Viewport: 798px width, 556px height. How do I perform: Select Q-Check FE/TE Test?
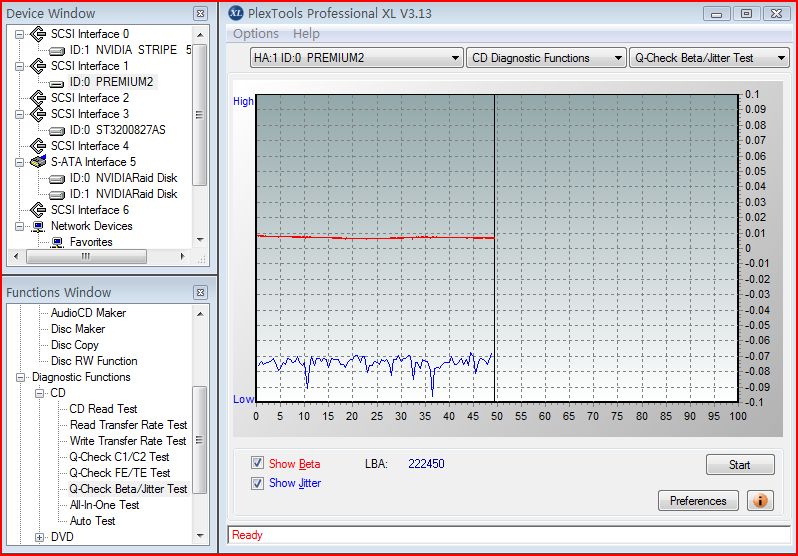pos(120,473)
